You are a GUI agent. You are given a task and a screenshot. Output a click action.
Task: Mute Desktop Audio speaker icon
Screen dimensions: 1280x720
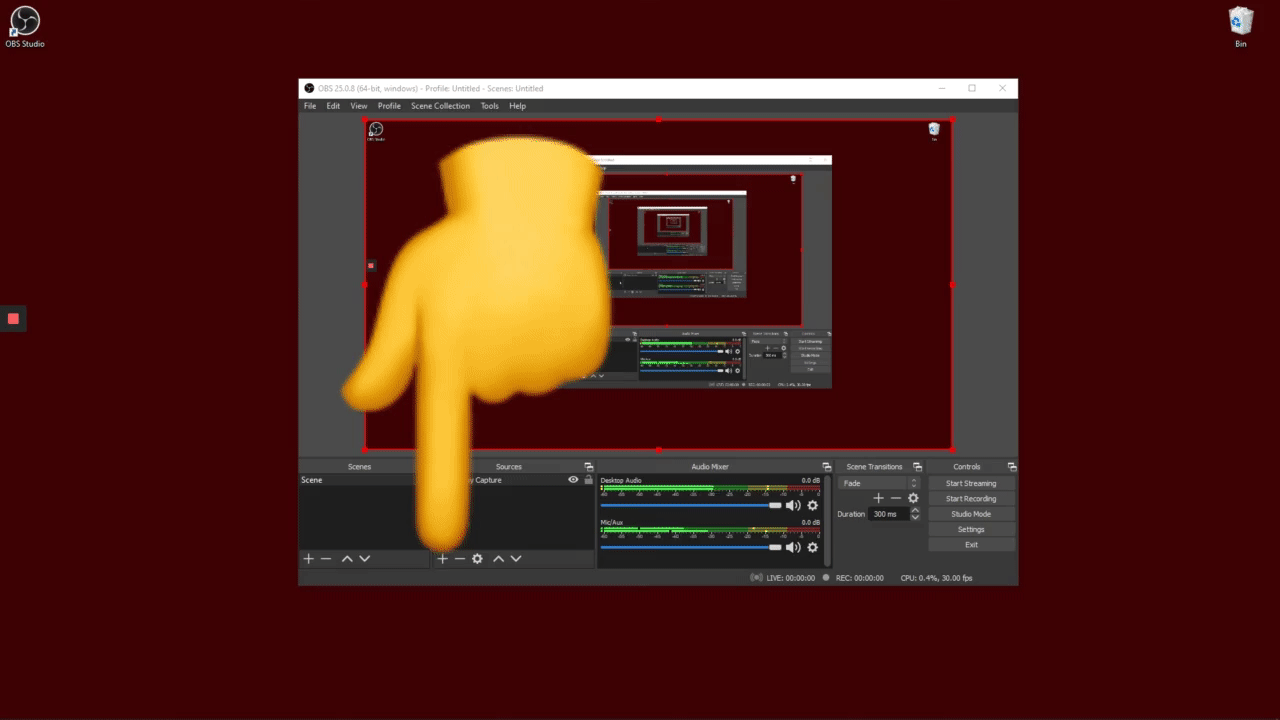point(793,506)
